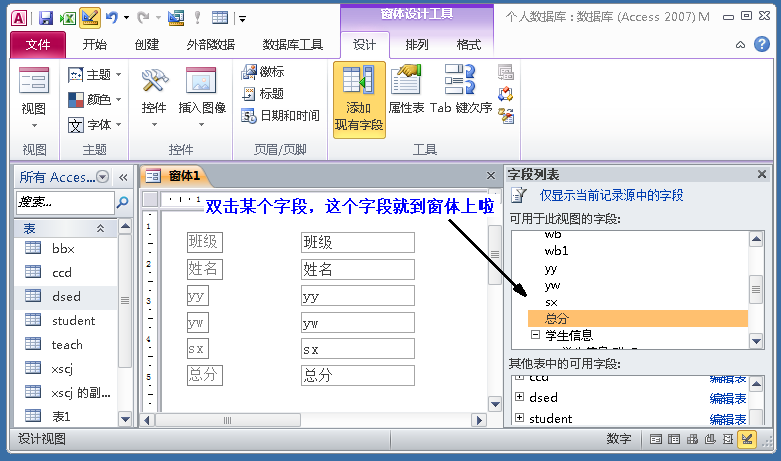Click the navigation pane 搜索 search box

[x=65, y=202]
